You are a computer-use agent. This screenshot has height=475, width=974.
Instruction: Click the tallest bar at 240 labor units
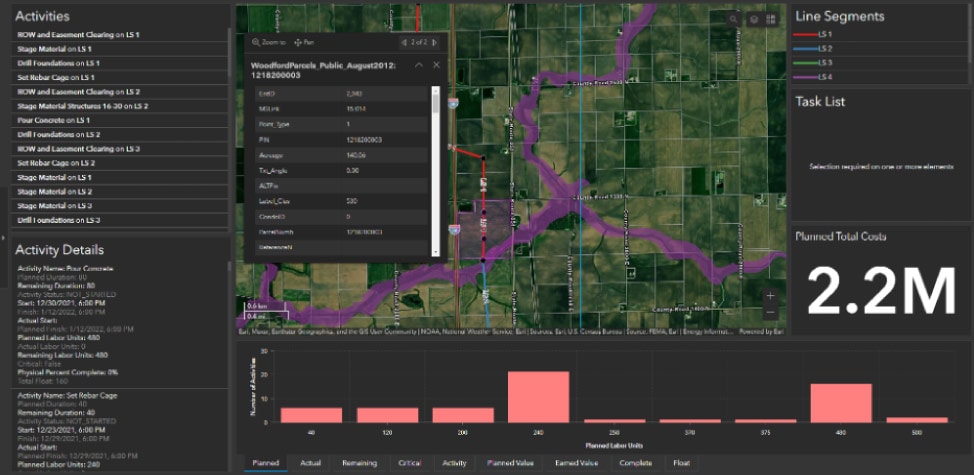coord(539,397)
